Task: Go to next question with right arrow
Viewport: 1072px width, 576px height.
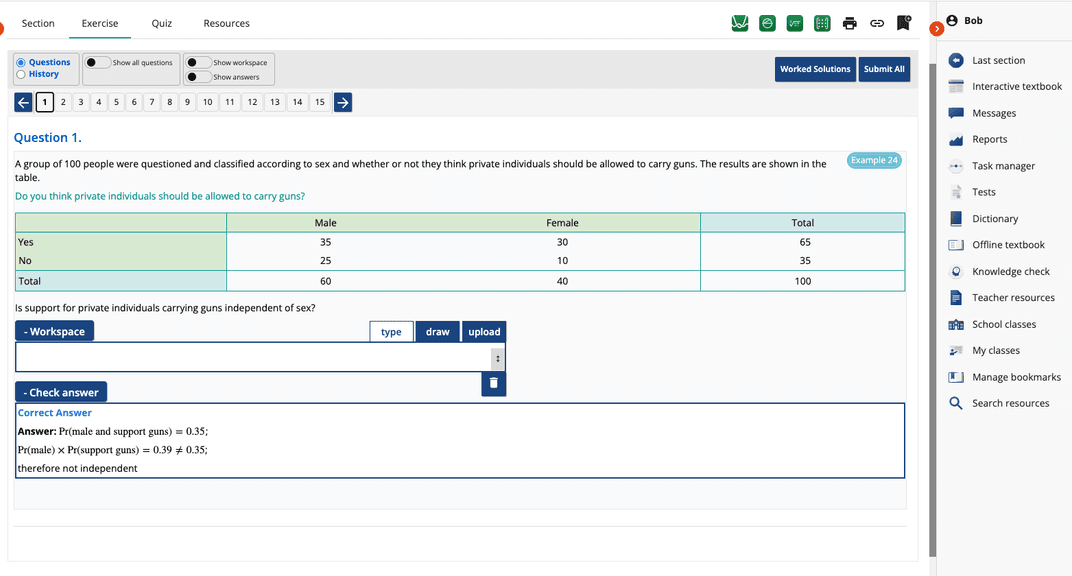Action: coord(342,102)
